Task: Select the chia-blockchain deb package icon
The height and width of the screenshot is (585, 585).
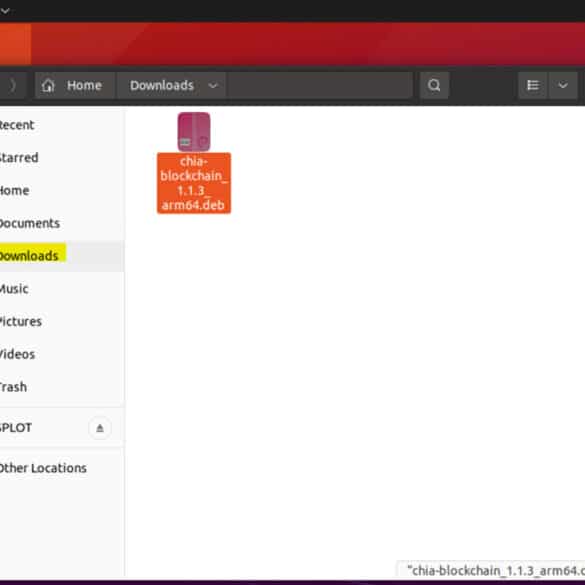Action: (194, 132)
